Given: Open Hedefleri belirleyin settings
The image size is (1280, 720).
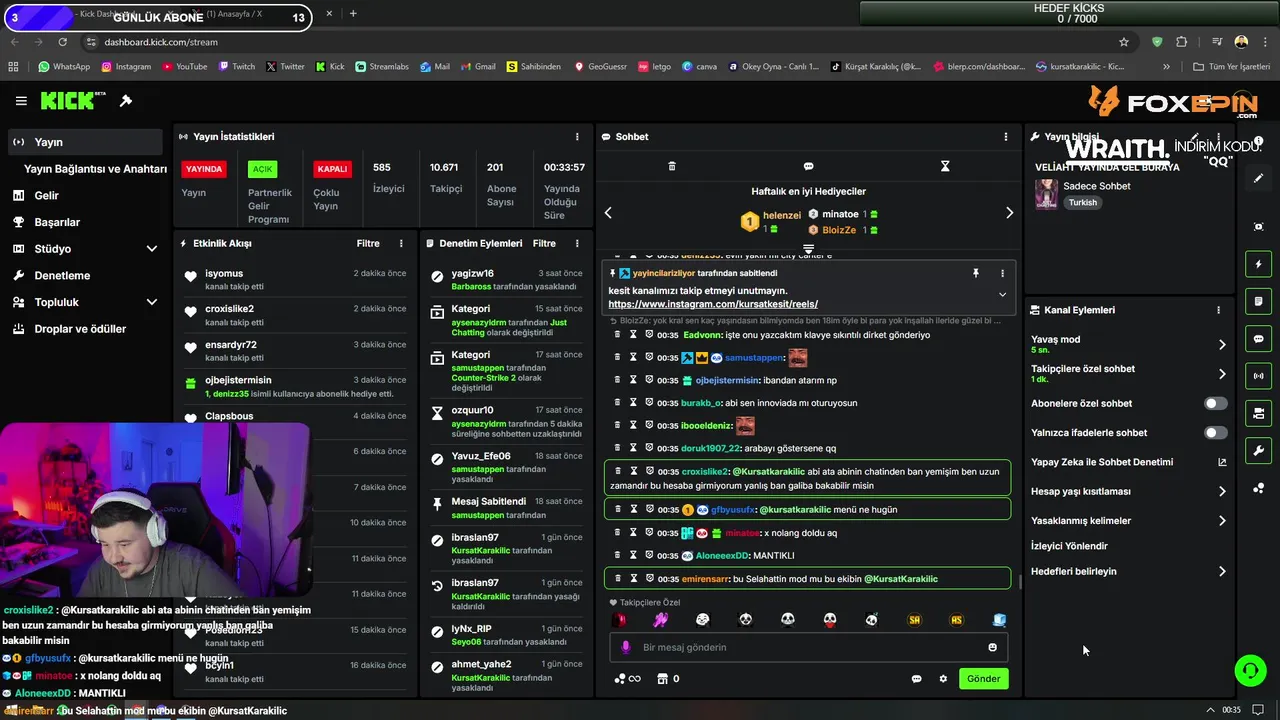Looking at the screenshot, I should 1129,572.
